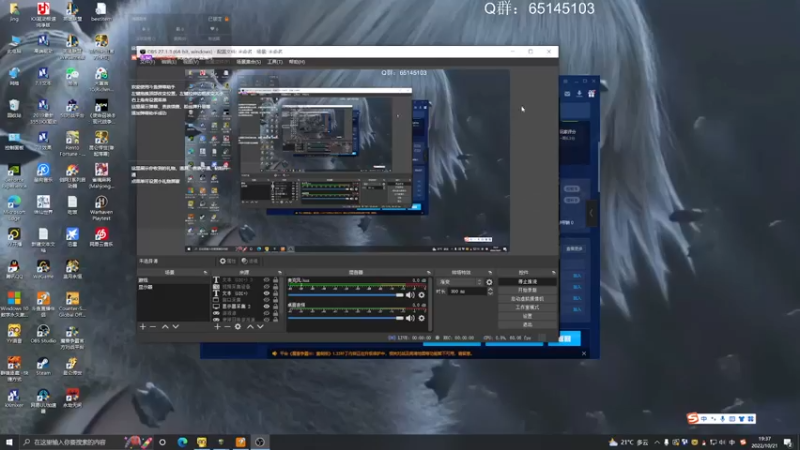Open source properties gear in Sources toolbar
Screen dimensions: 800x450
[x=238, y=327]
